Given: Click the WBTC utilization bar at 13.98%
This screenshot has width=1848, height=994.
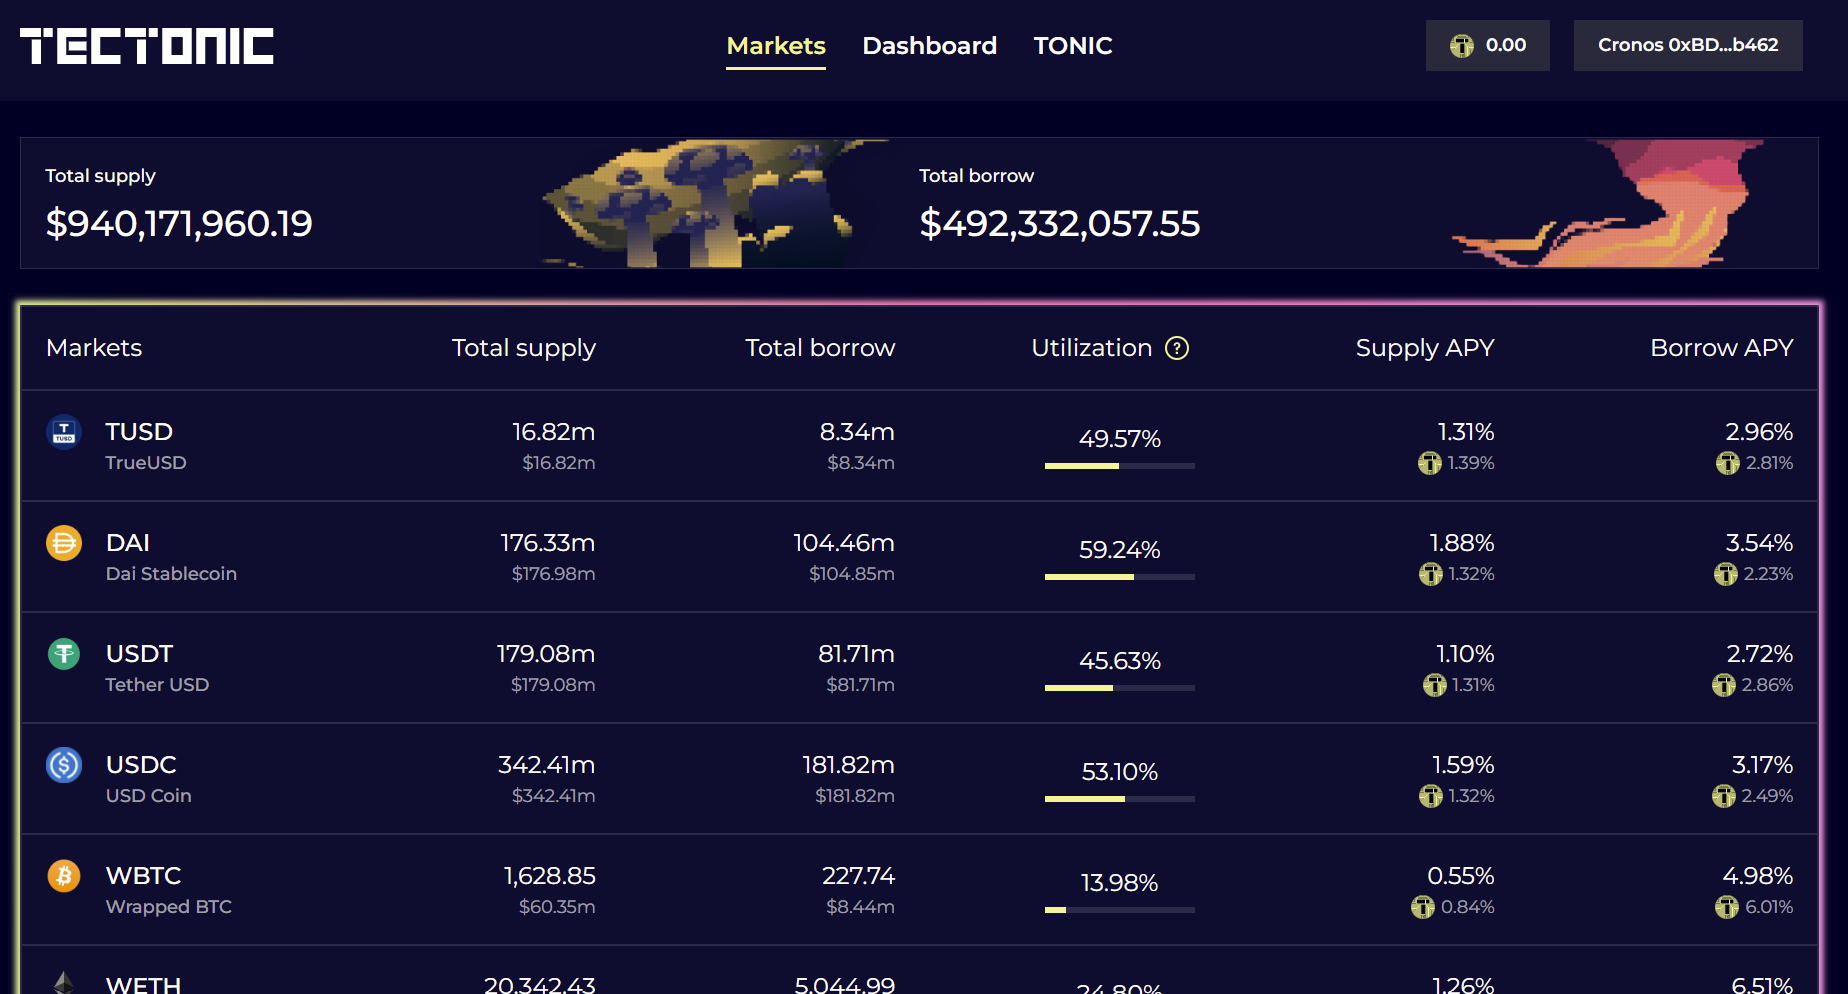Looking at the screenshot, I should [x=1119, y=910].
